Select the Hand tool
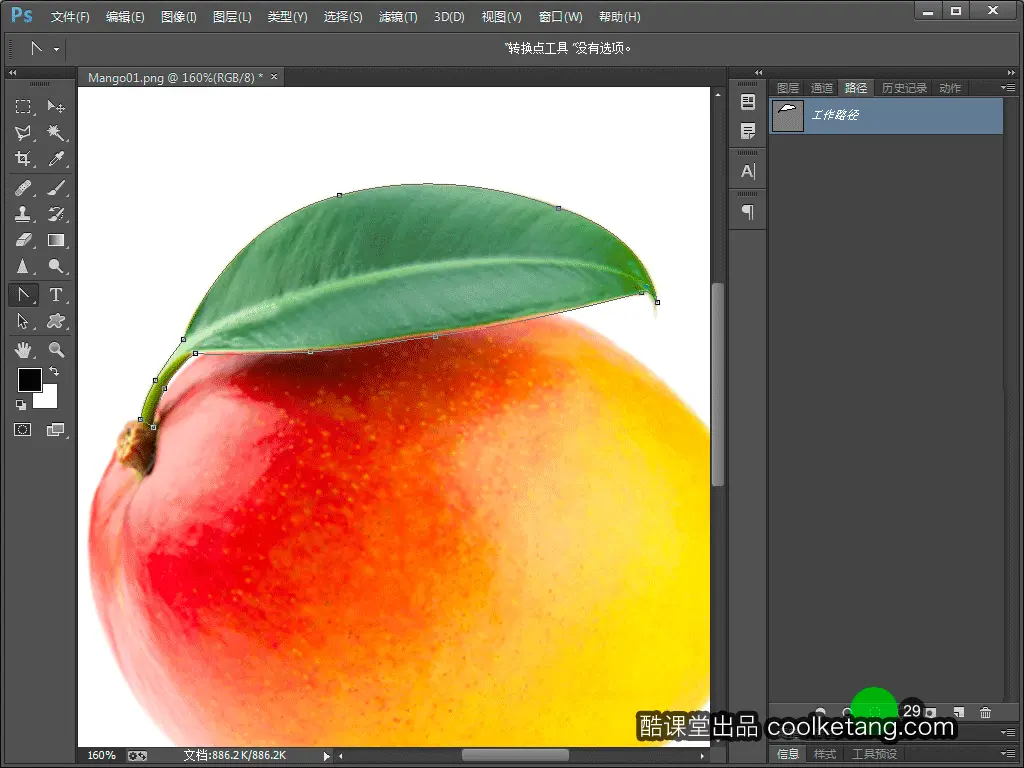The image size is (1024, 768). [23, 350]
